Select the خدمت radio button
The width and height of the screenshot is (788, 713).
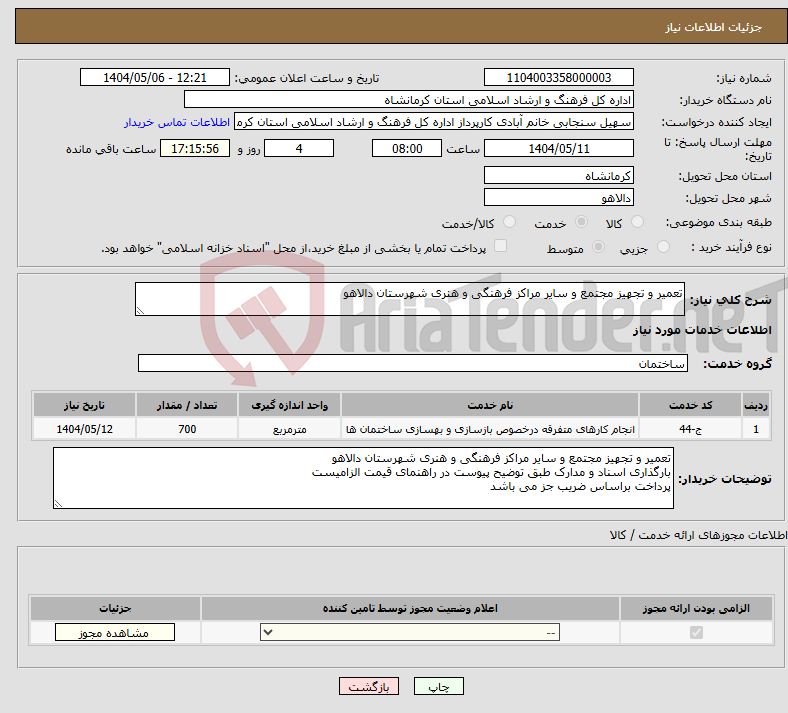[581, 222]
